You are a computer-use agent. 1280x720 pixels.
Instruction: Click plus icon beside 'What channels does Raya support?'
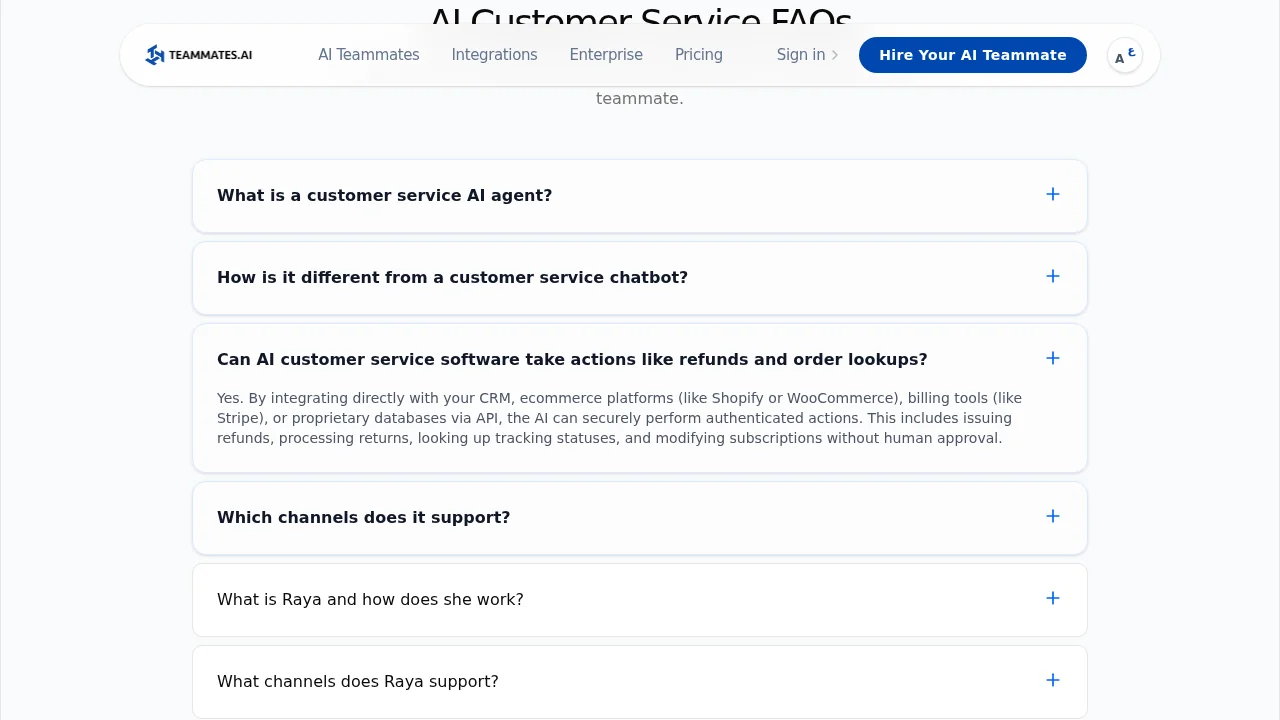[1053, 681]
